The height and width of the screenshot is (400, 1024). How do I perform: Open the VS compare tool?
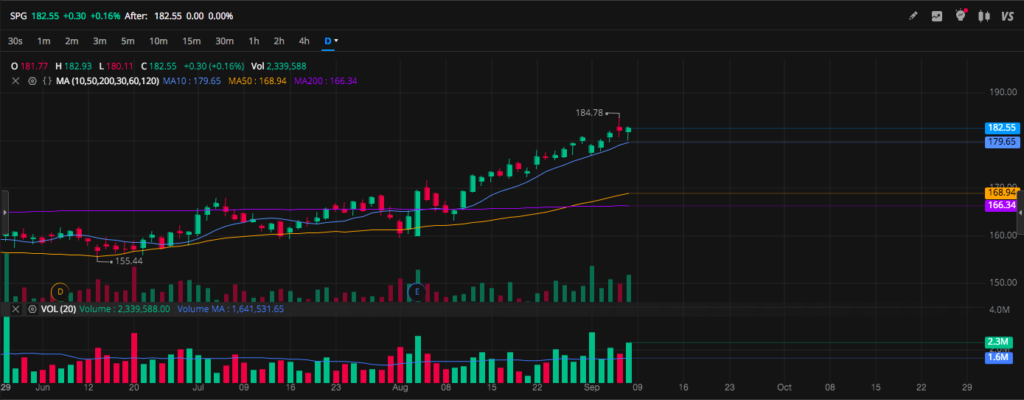point(1008,16)
